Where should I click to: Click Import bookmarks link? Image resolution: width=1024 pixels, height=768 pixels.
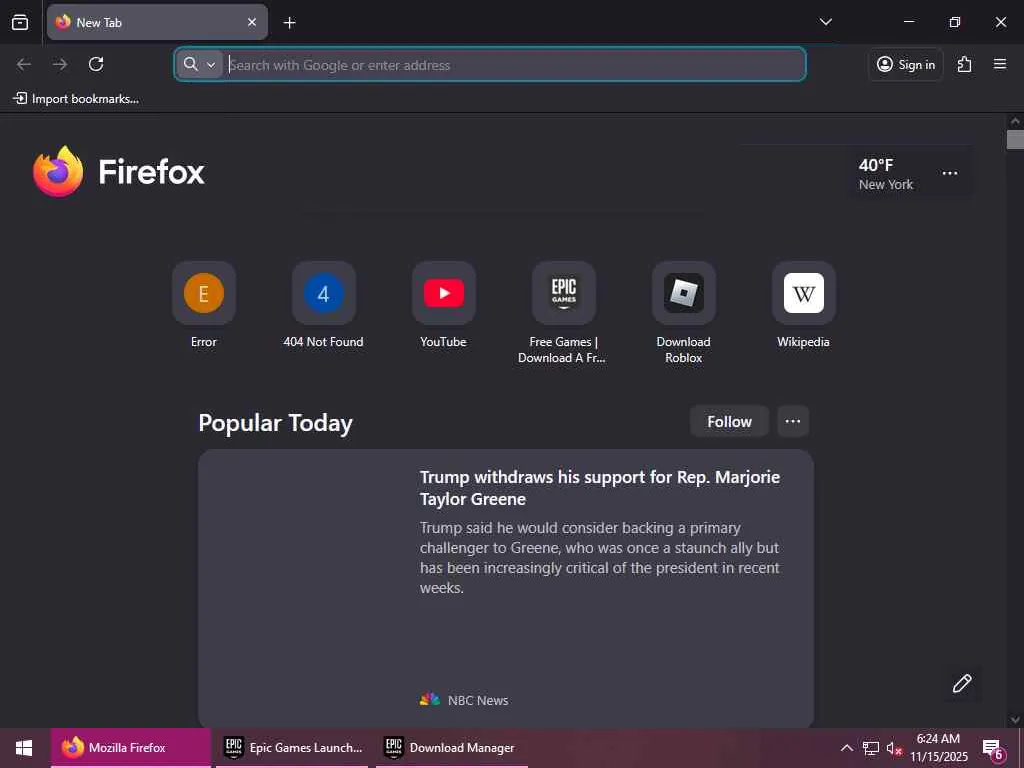coord(76,99)
